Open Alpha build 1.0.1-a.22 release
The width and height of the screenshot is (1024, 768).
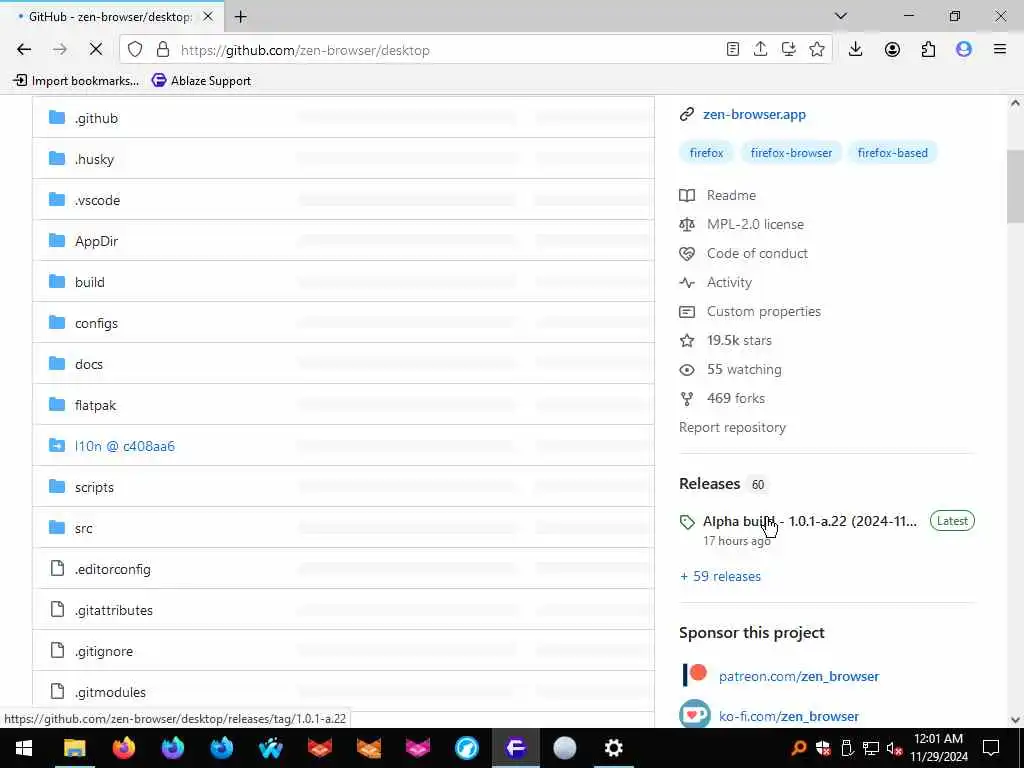click(x=810, y=521)
